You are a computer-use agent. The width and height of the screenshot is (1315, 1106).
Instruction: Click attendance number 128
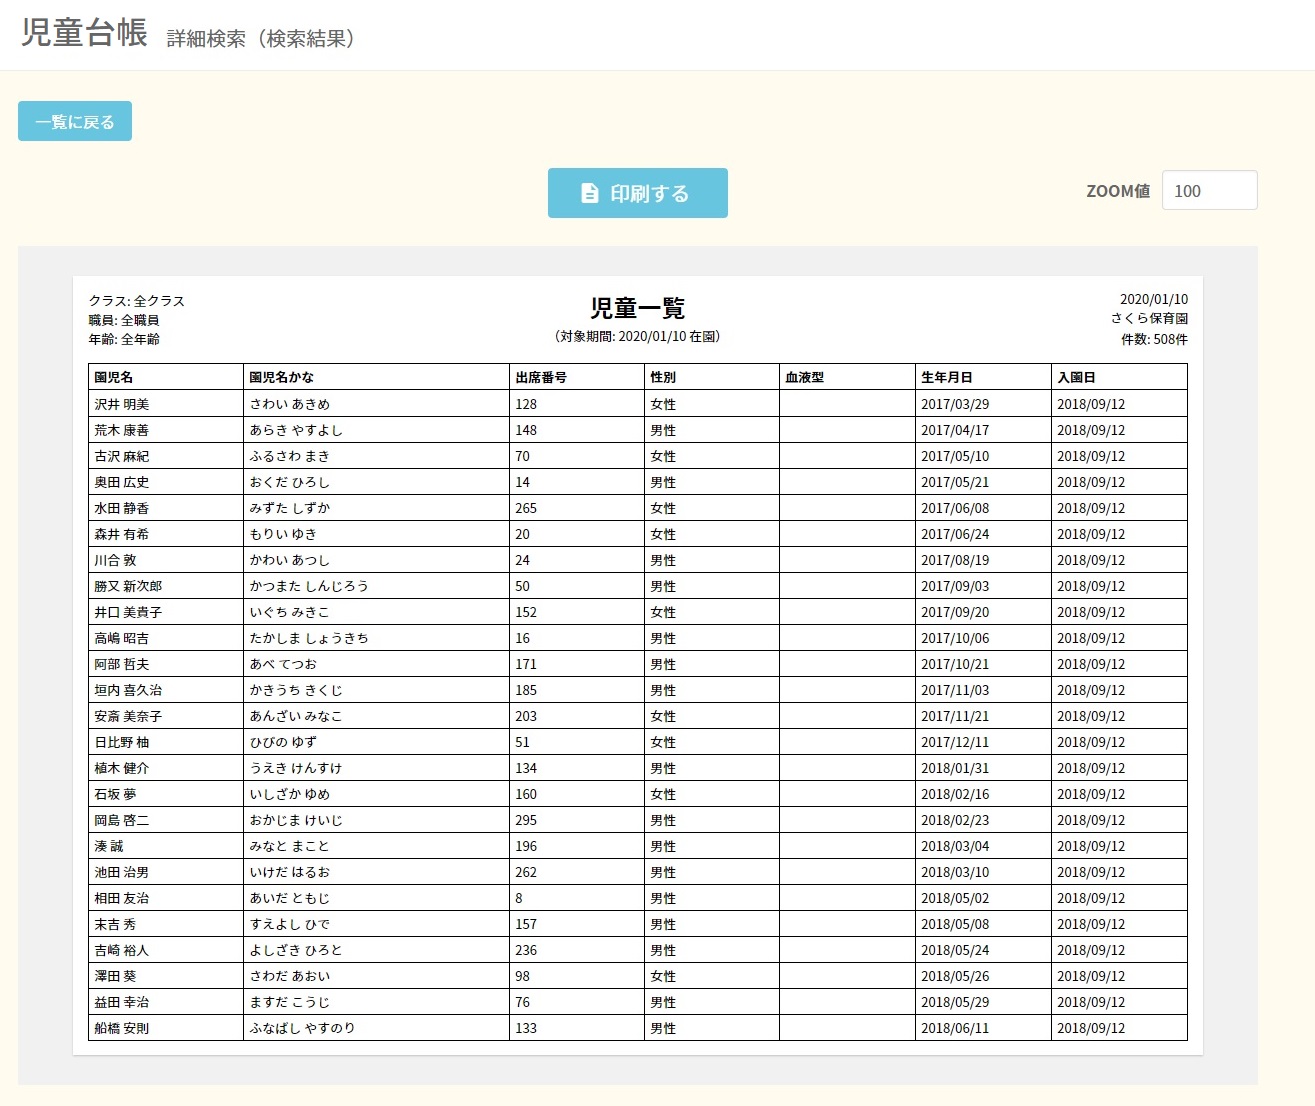526,404
